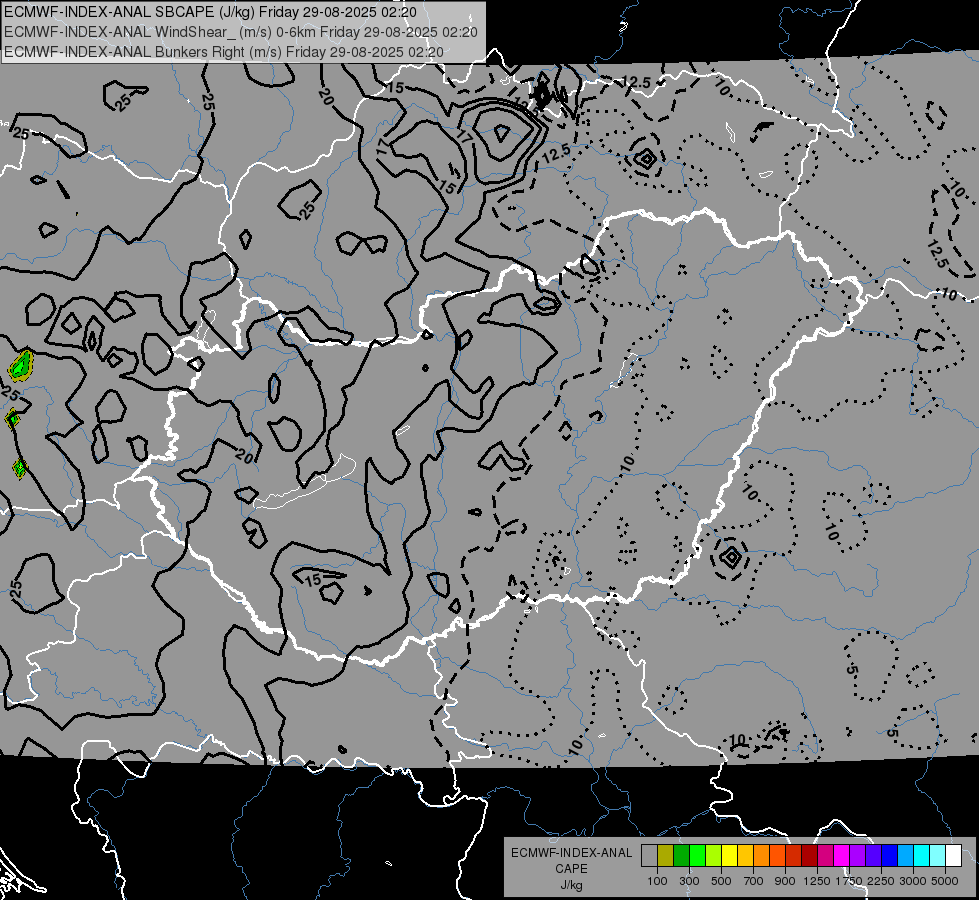Click the 100 value on legend scale
This screenshot has width=979, height=900.
tap(657, 881)
